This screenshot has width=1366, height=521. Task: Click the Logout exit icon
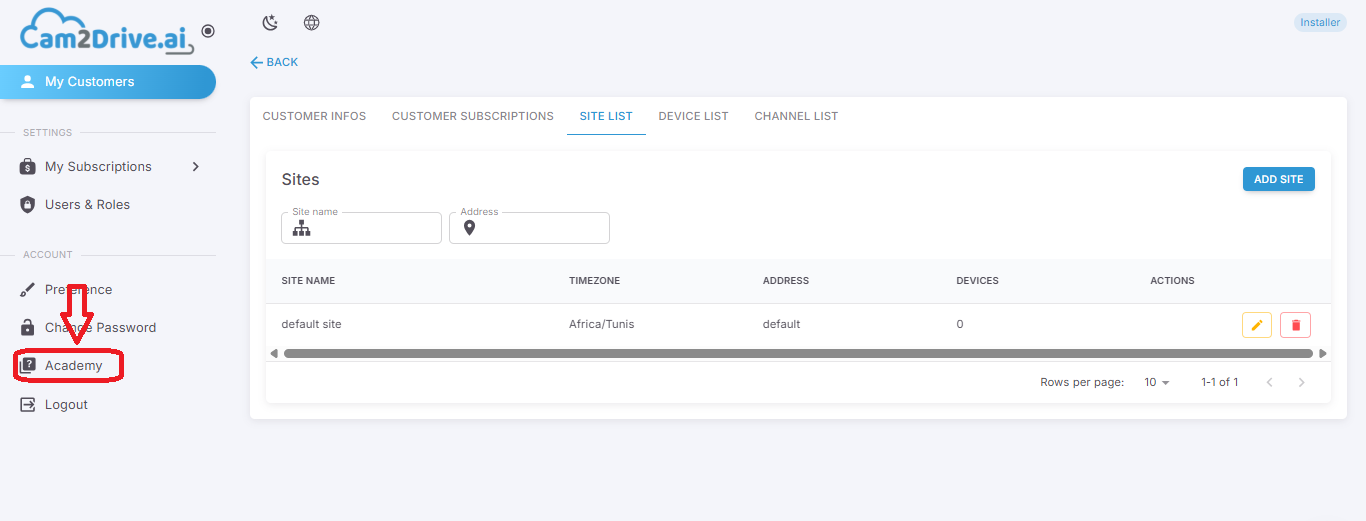pyautogui.click(x=28, y=405)
